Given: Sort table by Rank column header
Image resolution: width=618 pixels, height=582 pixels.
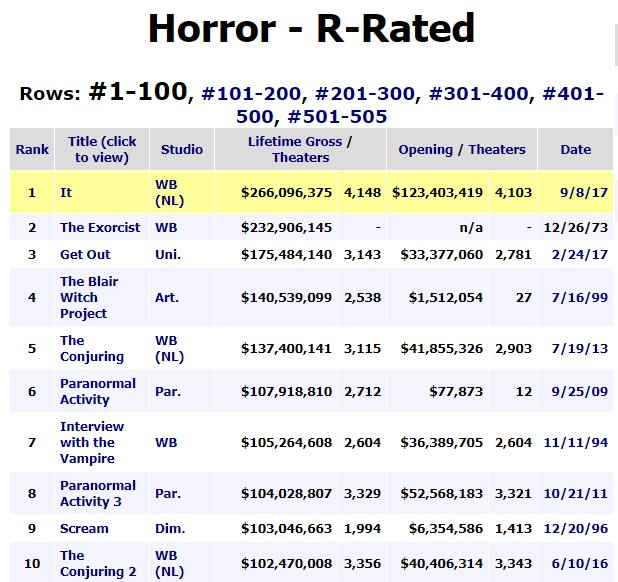Looking at the screenshot, I should pyautogui.click(x=32, y=150).
